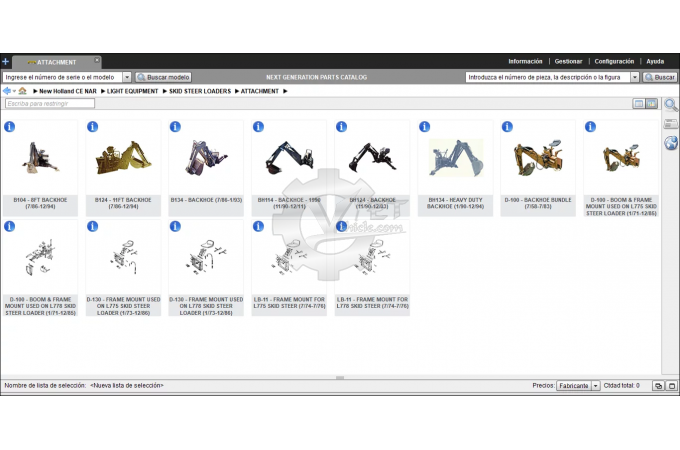Go back with the blue arrow
Image resolution: width=680 pixels, height=450 pixels.
click(7, 91)
